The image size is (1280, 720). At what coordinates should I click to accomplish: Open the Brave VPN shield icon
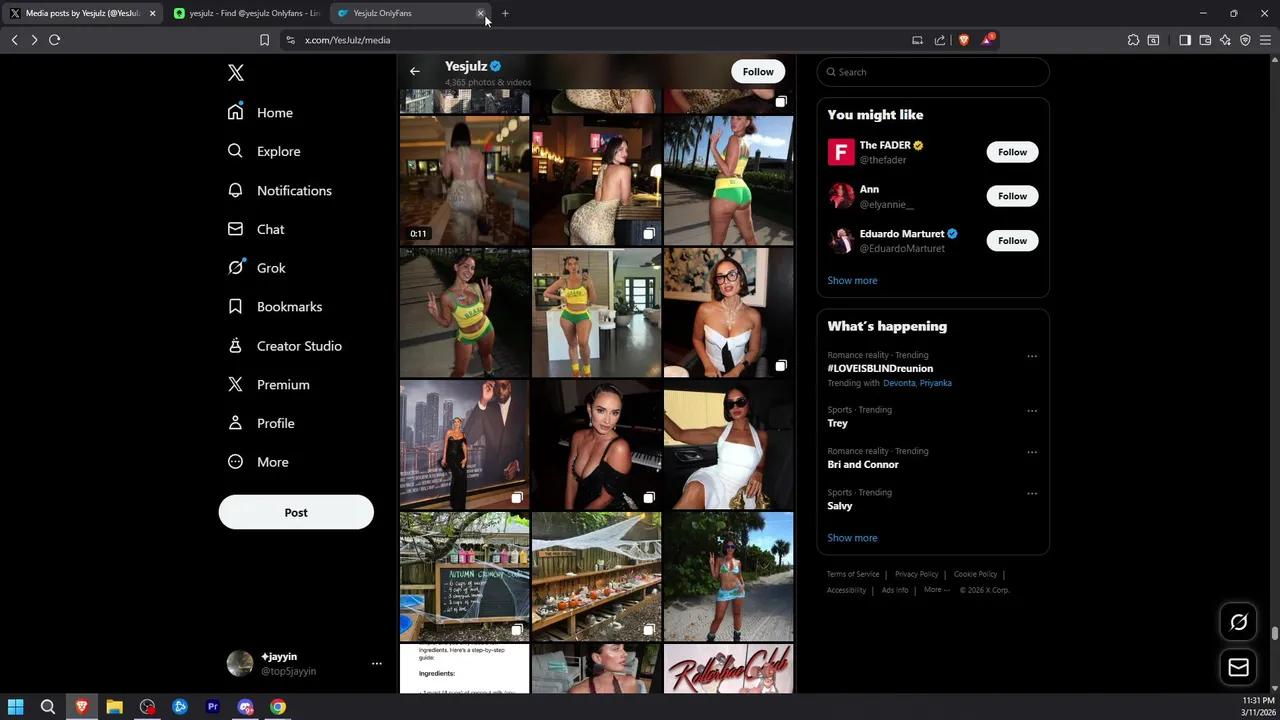1245,40
